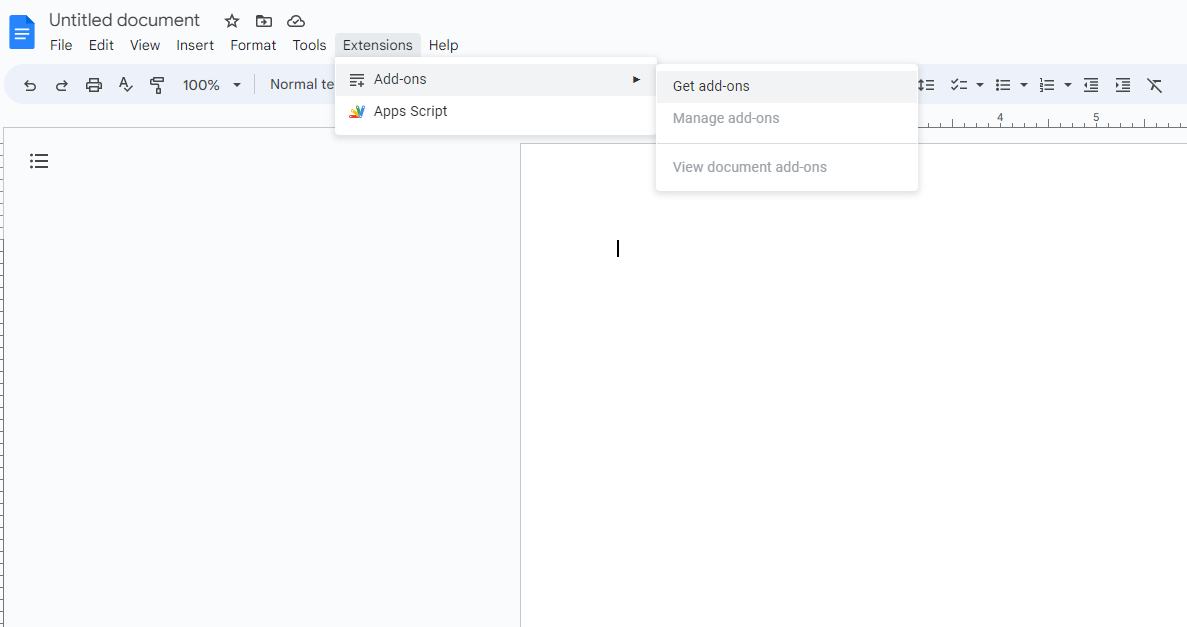Open the line spacing options
Viewport: 1187px width, 627px height.
925,85
